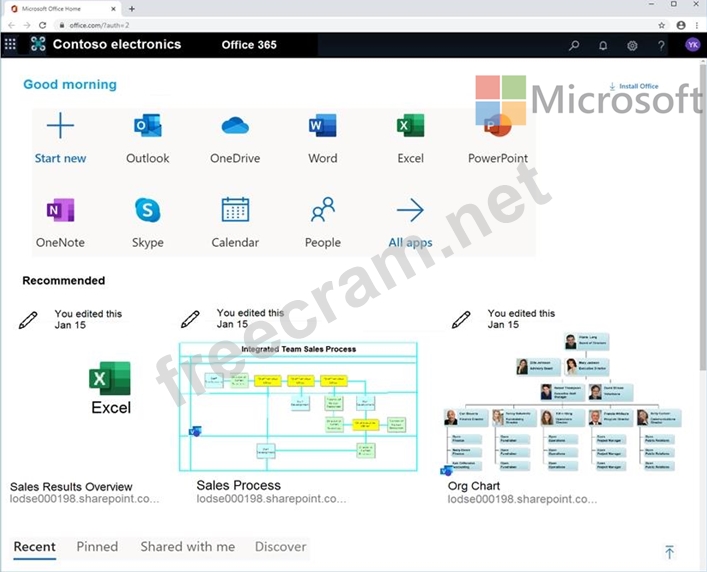Image resolution: width=707 pixels, height=572 pixels.
Task: Click the Start new plus icon
Action: click(60, 125)
